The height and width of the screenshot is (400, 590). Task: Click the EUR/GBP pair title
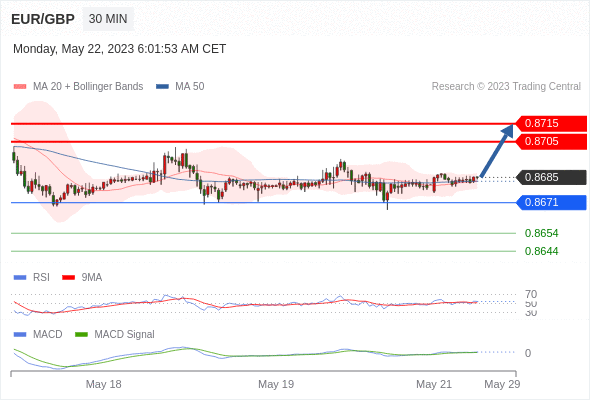point(43,19)
